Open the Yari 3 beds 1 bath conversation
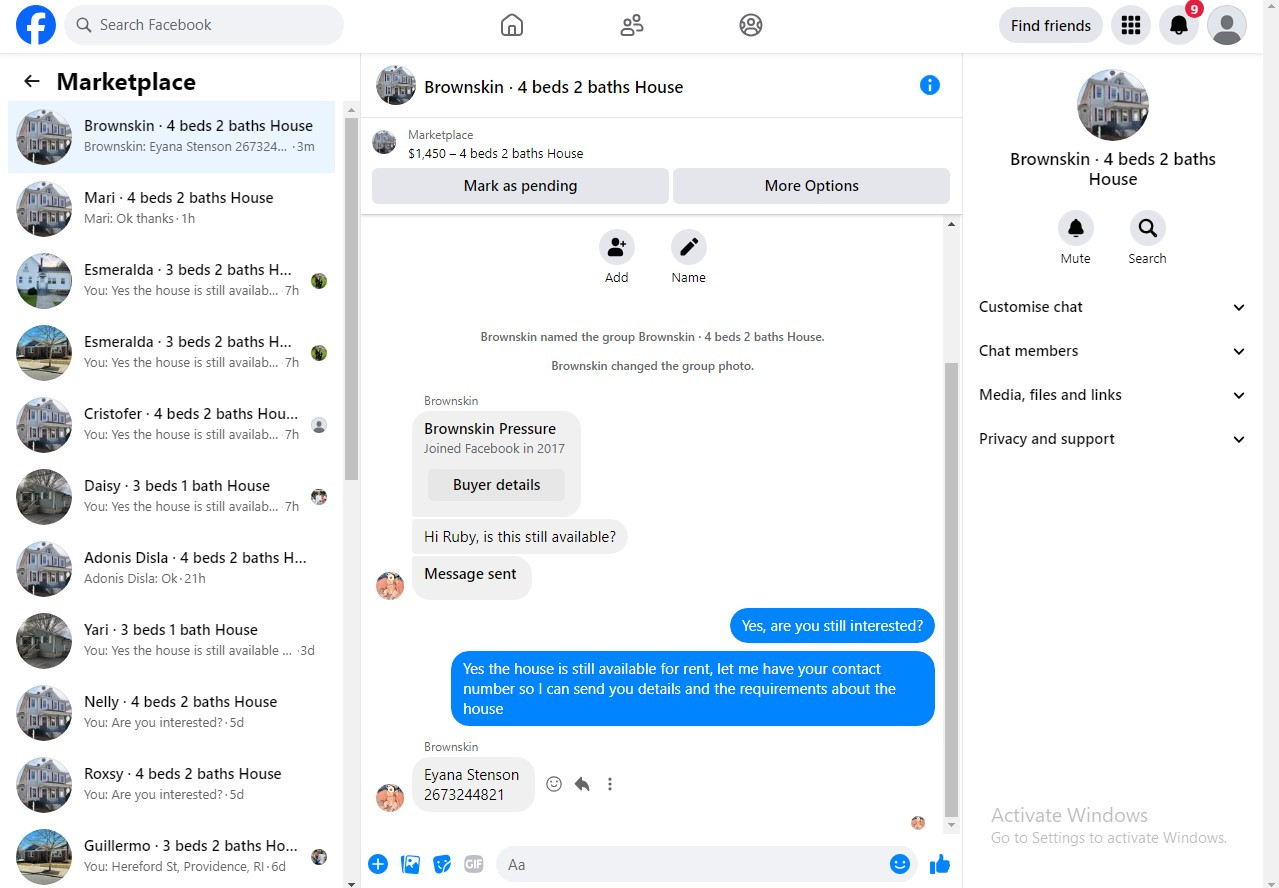The width and height of the screenshot is (1279, 888). (172, 641)
